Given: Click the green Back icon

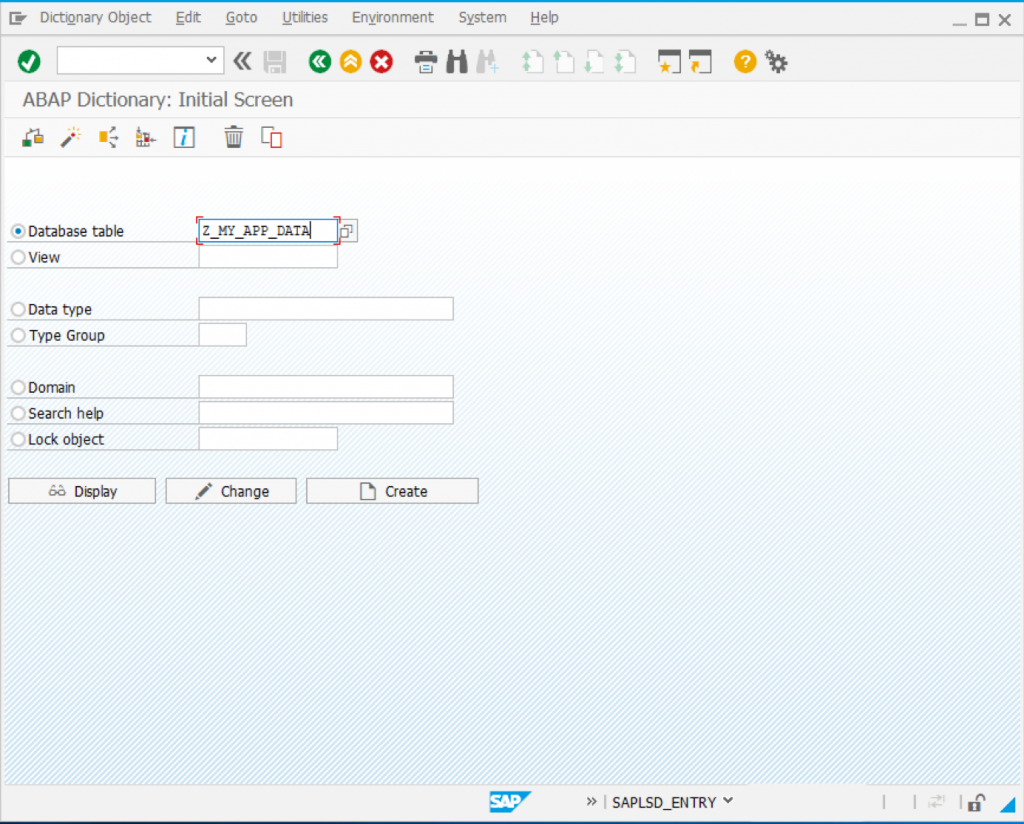Looking at the screenshot, I should (320, 62).
